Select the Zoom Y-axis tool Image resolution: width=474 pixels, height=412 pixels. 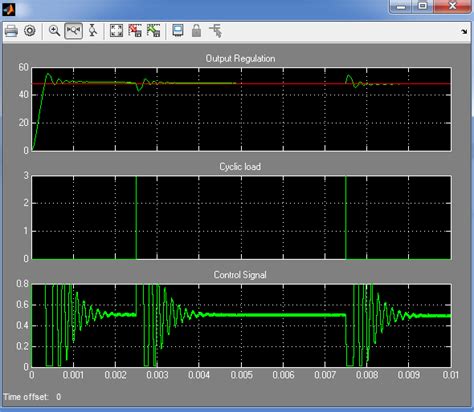93,31
